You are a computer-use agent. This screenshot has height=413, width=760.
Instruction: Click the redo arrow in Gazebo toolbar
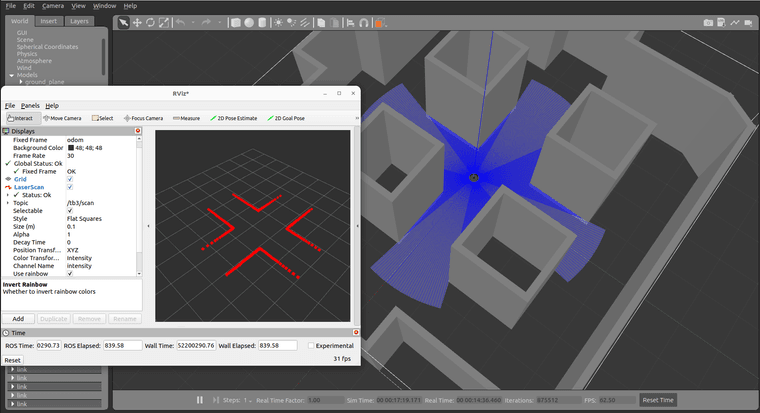click(x=206, y=22)
